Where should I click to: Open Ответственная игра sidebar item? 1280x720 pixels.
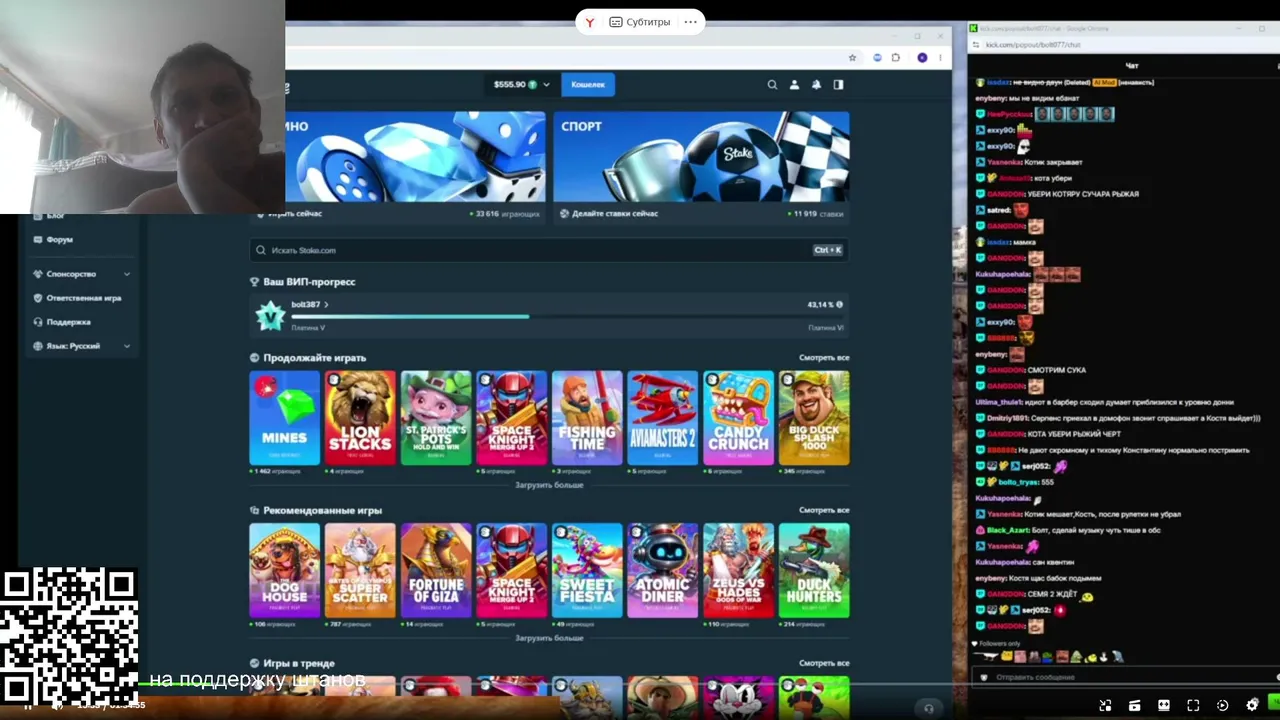pyautogui.click(x=84, y=298)
